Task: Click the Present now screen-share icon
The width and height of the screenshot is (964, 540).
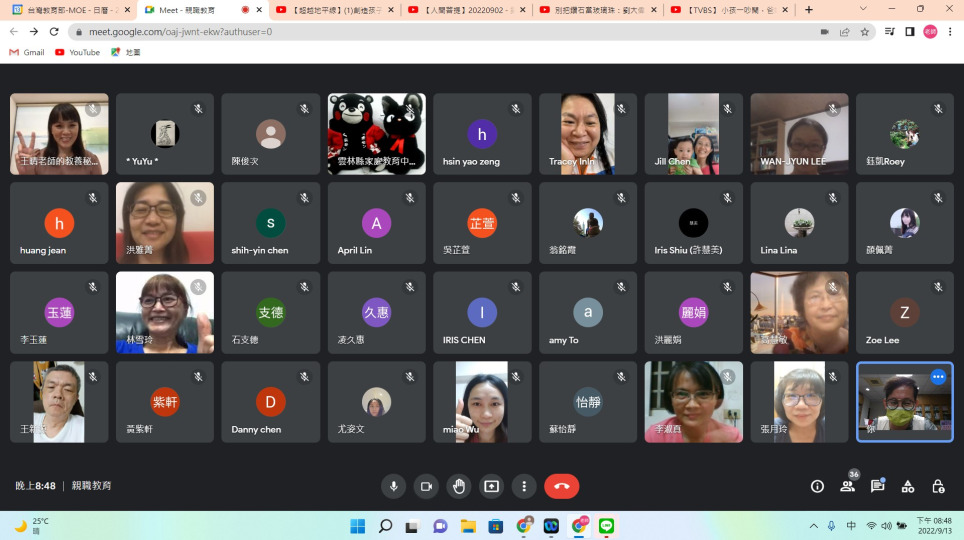Action: [491, 486]
